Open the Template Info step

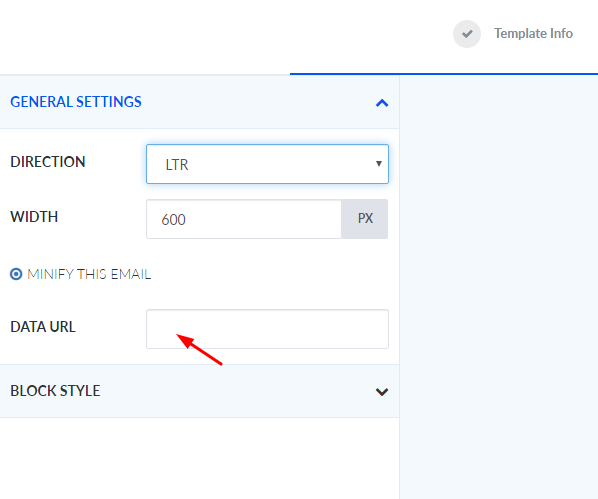[533, 34]
